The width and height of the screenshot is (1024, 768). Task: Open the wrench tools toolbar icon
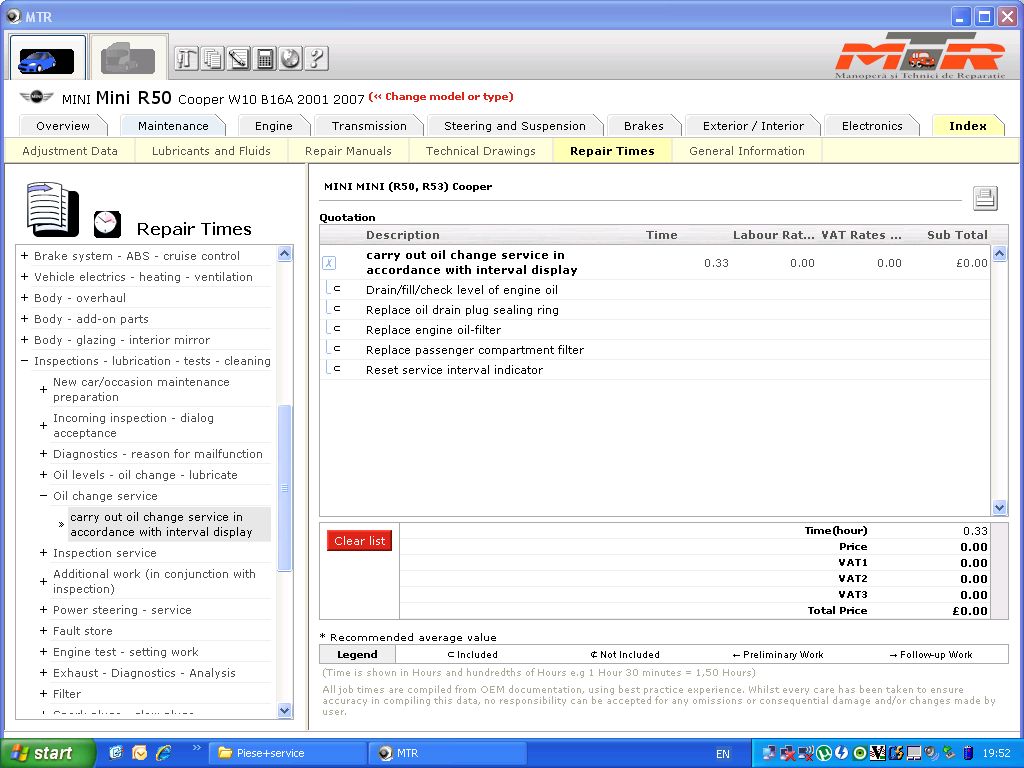pyautogui.click(x=187, y=58)
